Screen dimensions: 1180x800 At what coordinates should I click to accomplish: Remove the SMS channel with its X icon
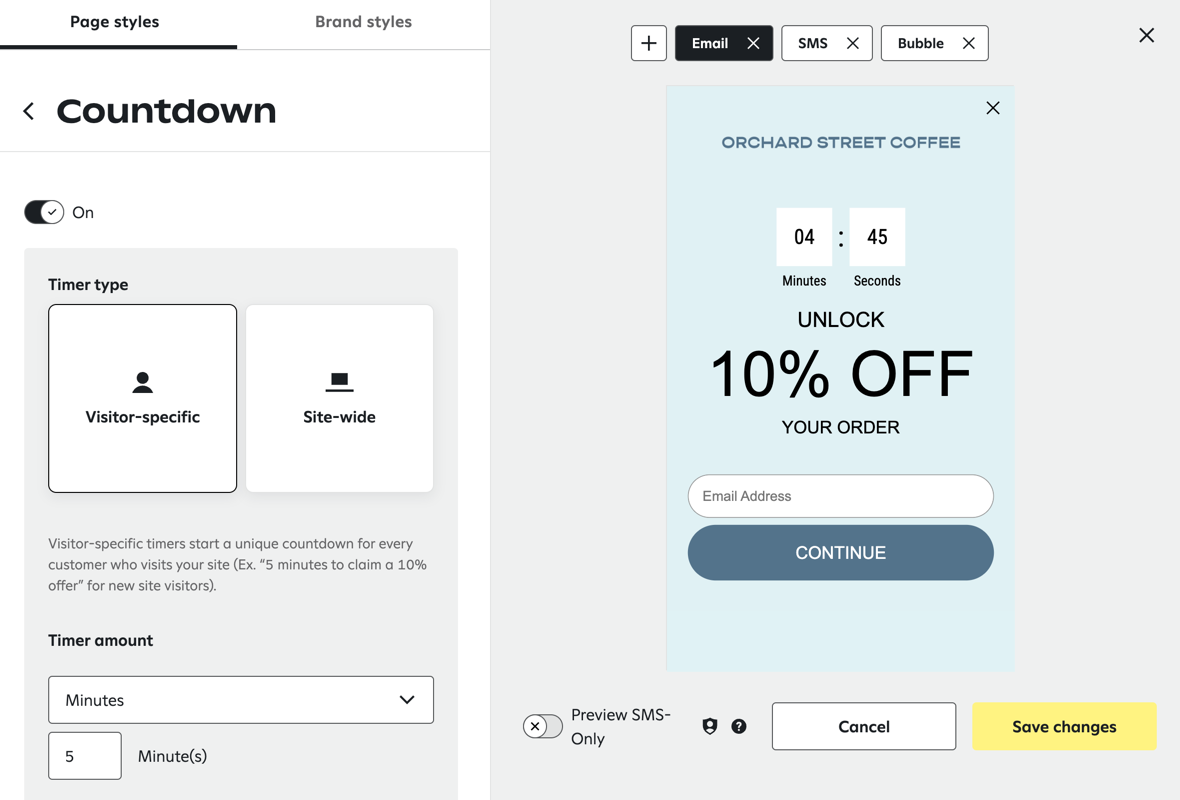click(853, 43)
